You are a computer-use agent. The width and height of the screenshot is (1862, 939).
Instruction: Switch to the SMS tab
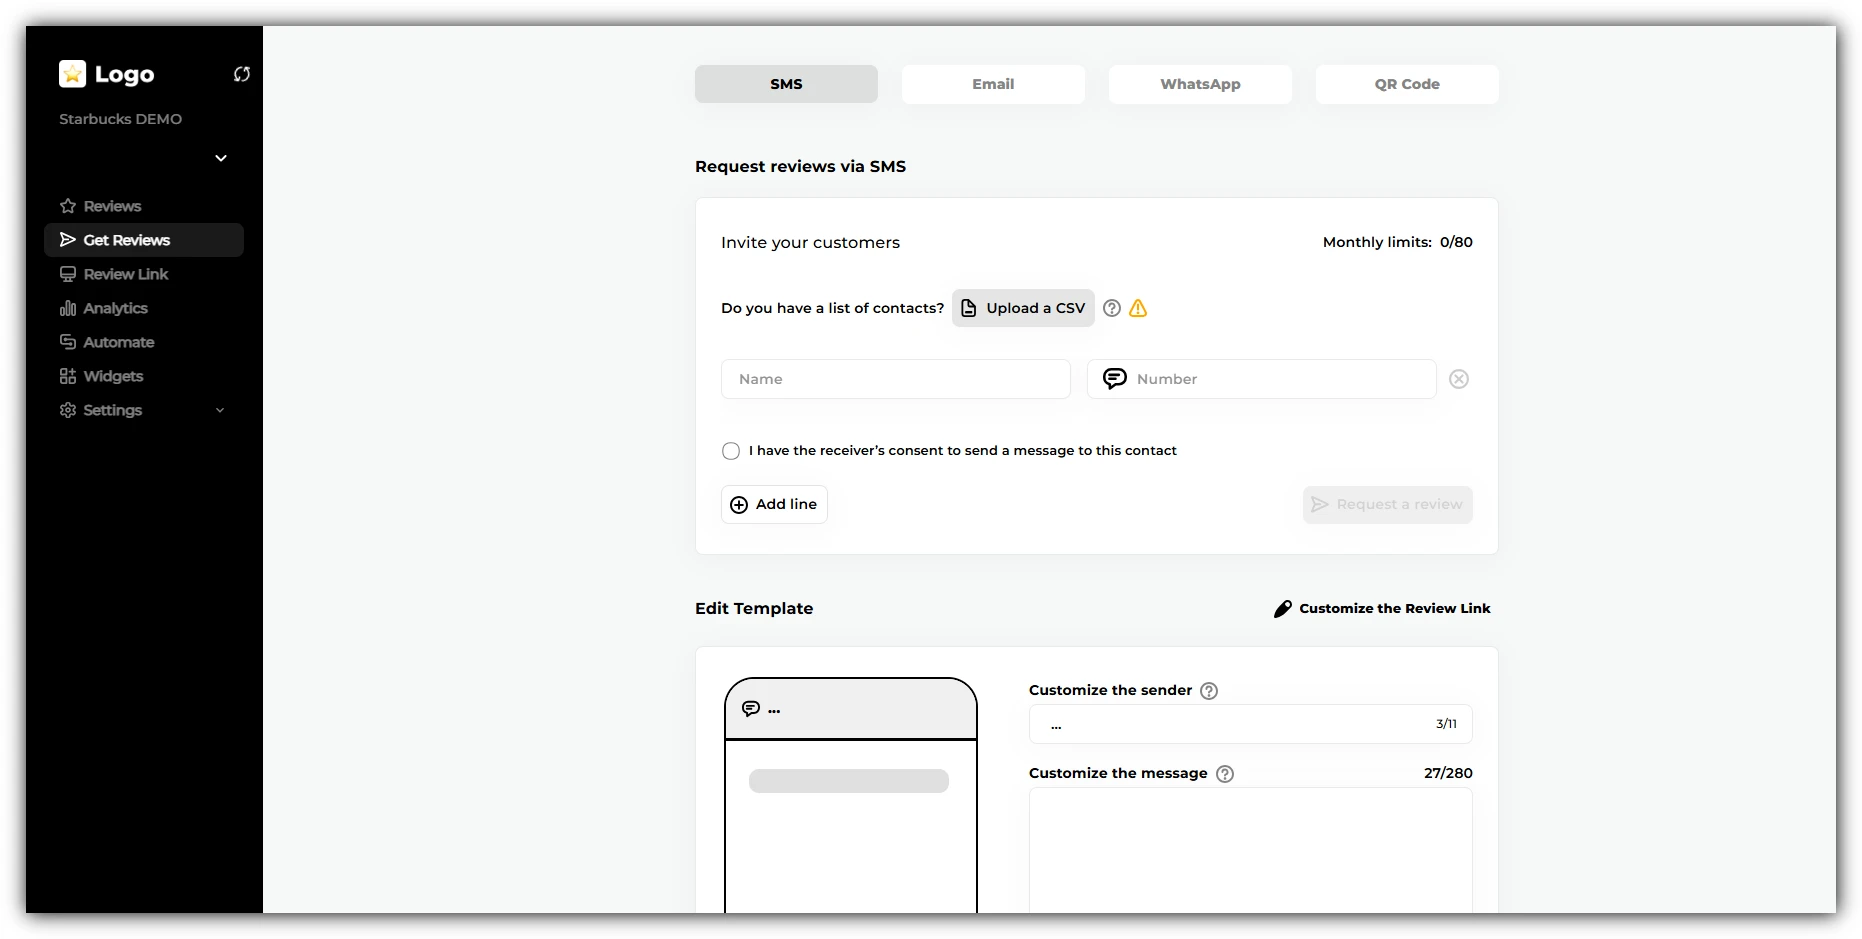786,84
